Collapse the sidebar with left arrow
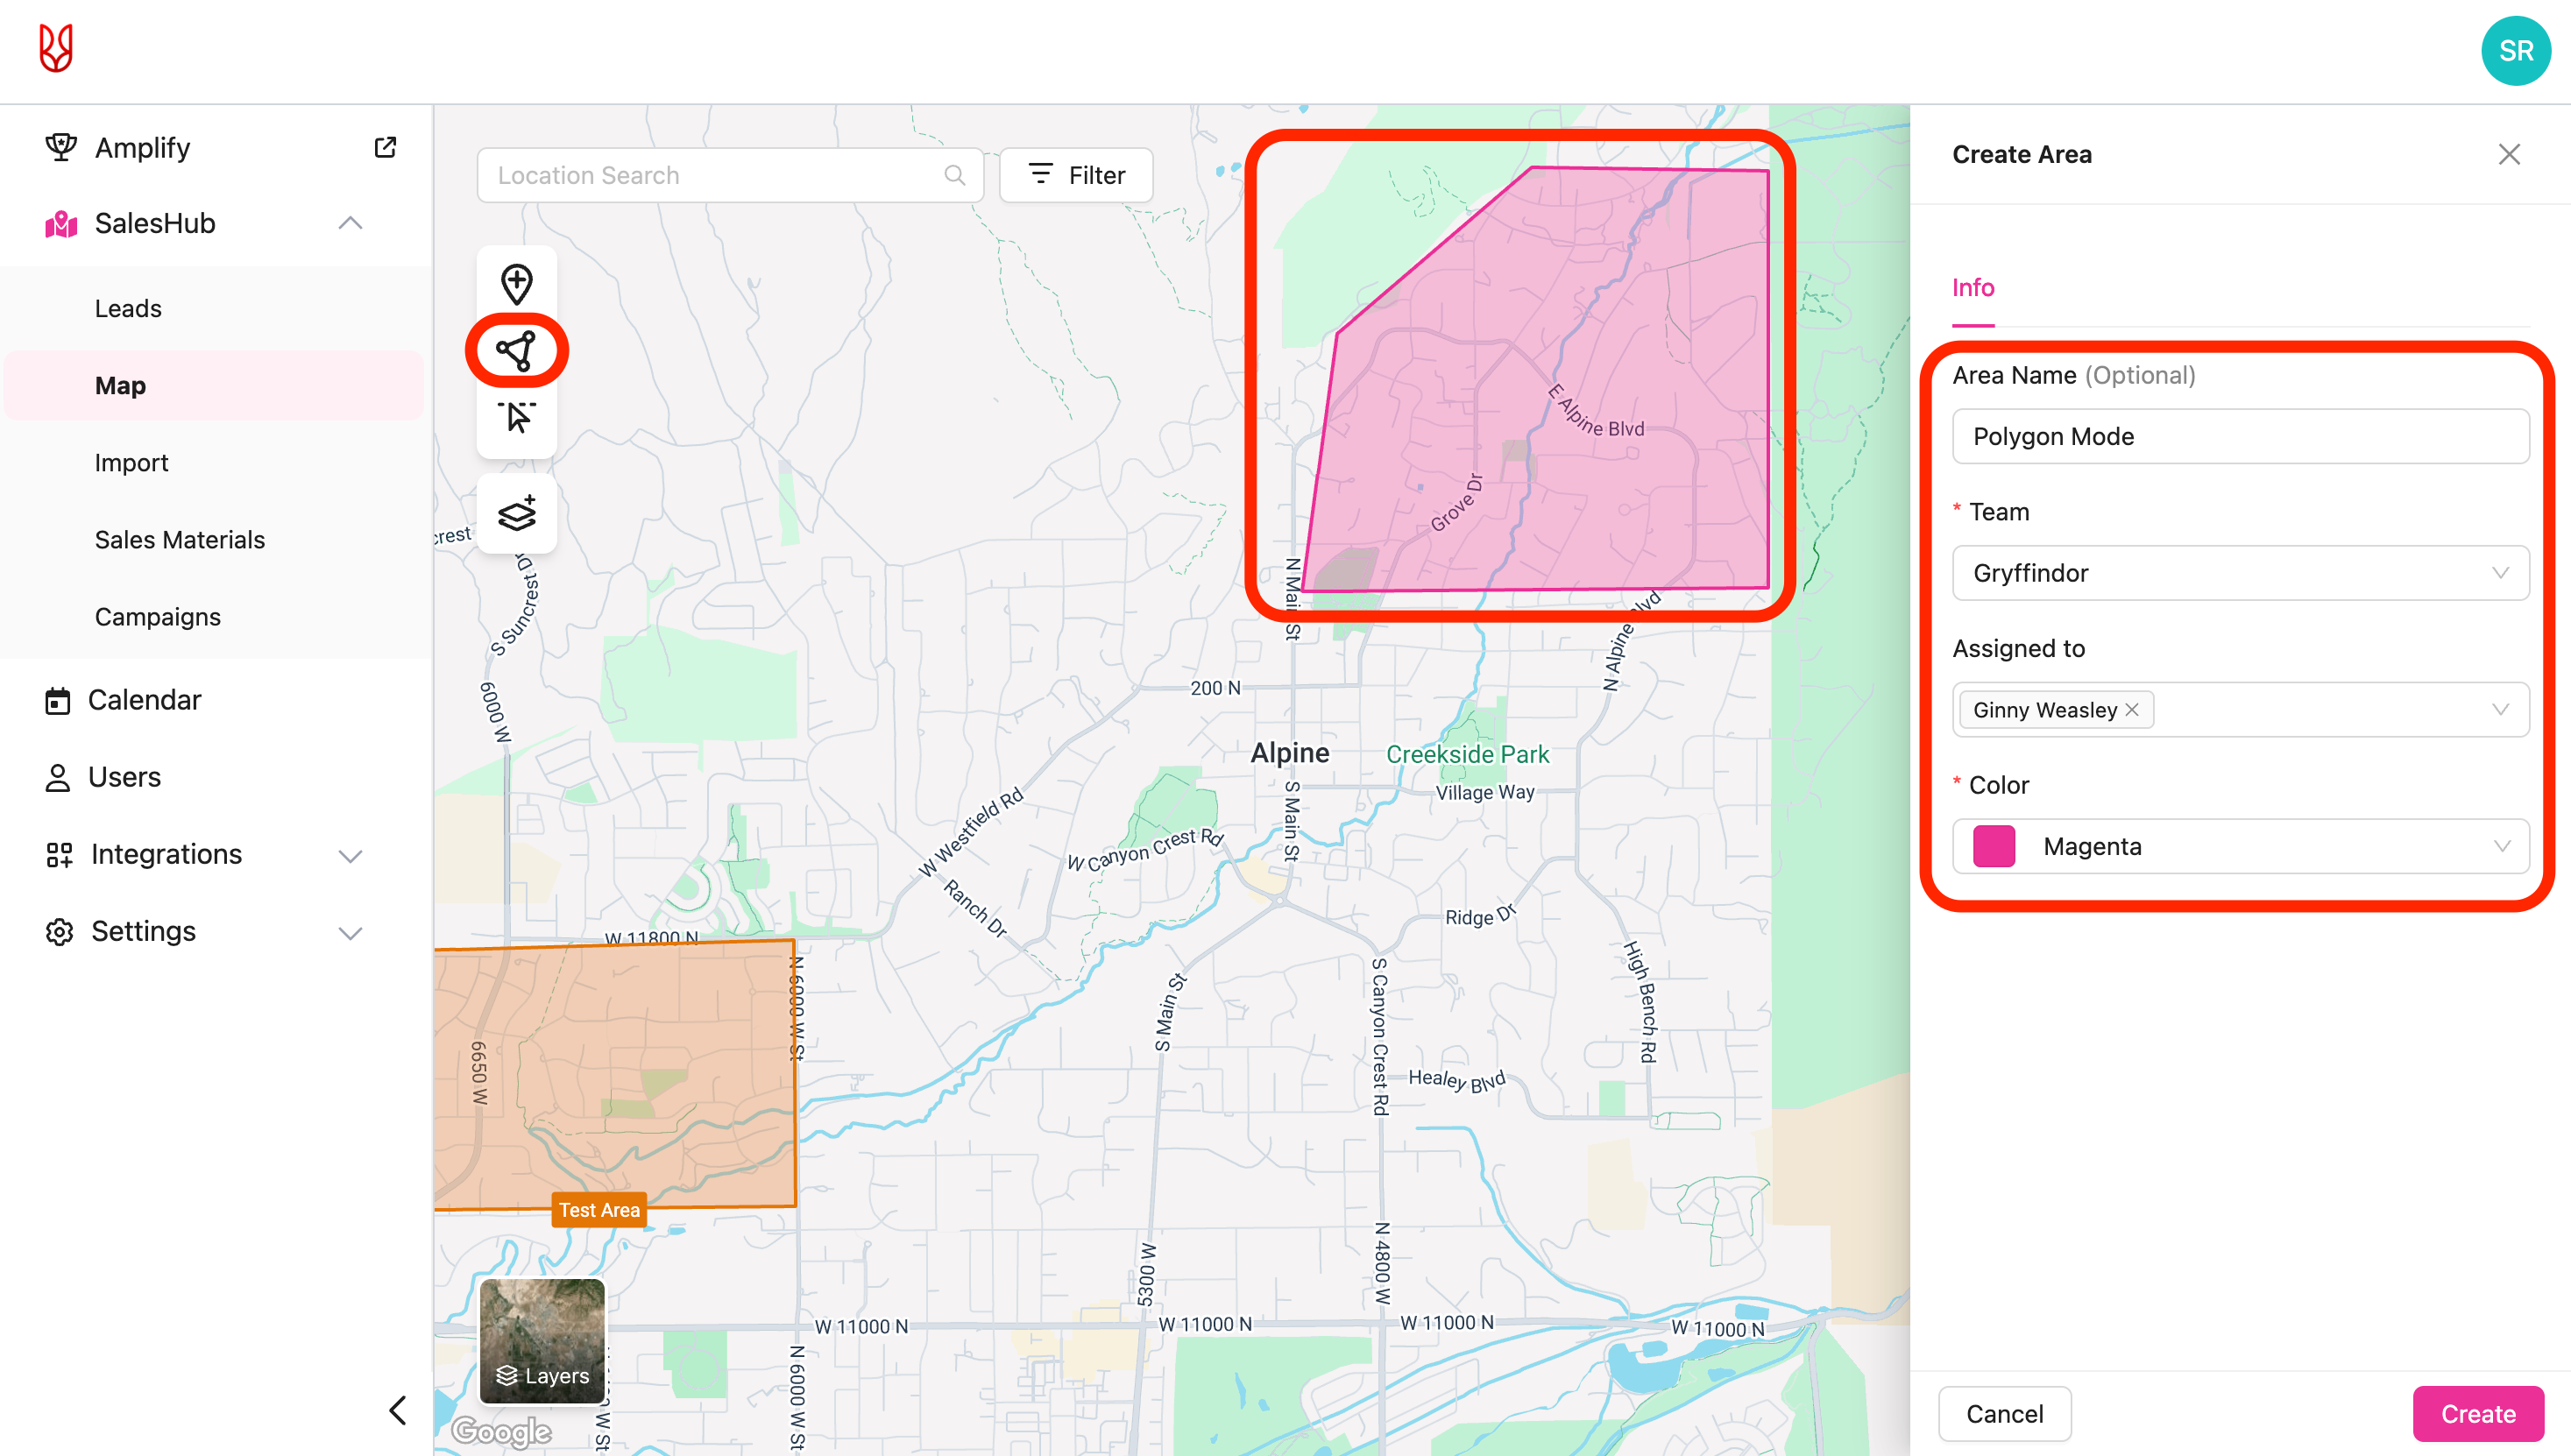The height and width of the screenshot is (1456, 2571). (397, 1410)
